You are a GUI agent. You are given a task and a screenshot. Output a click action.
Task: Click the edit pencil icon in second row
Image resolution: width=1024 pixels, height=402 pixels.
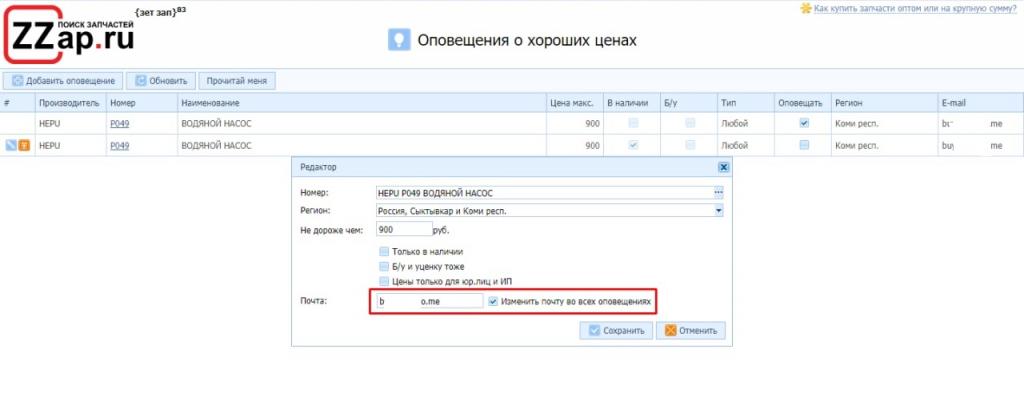9,146
